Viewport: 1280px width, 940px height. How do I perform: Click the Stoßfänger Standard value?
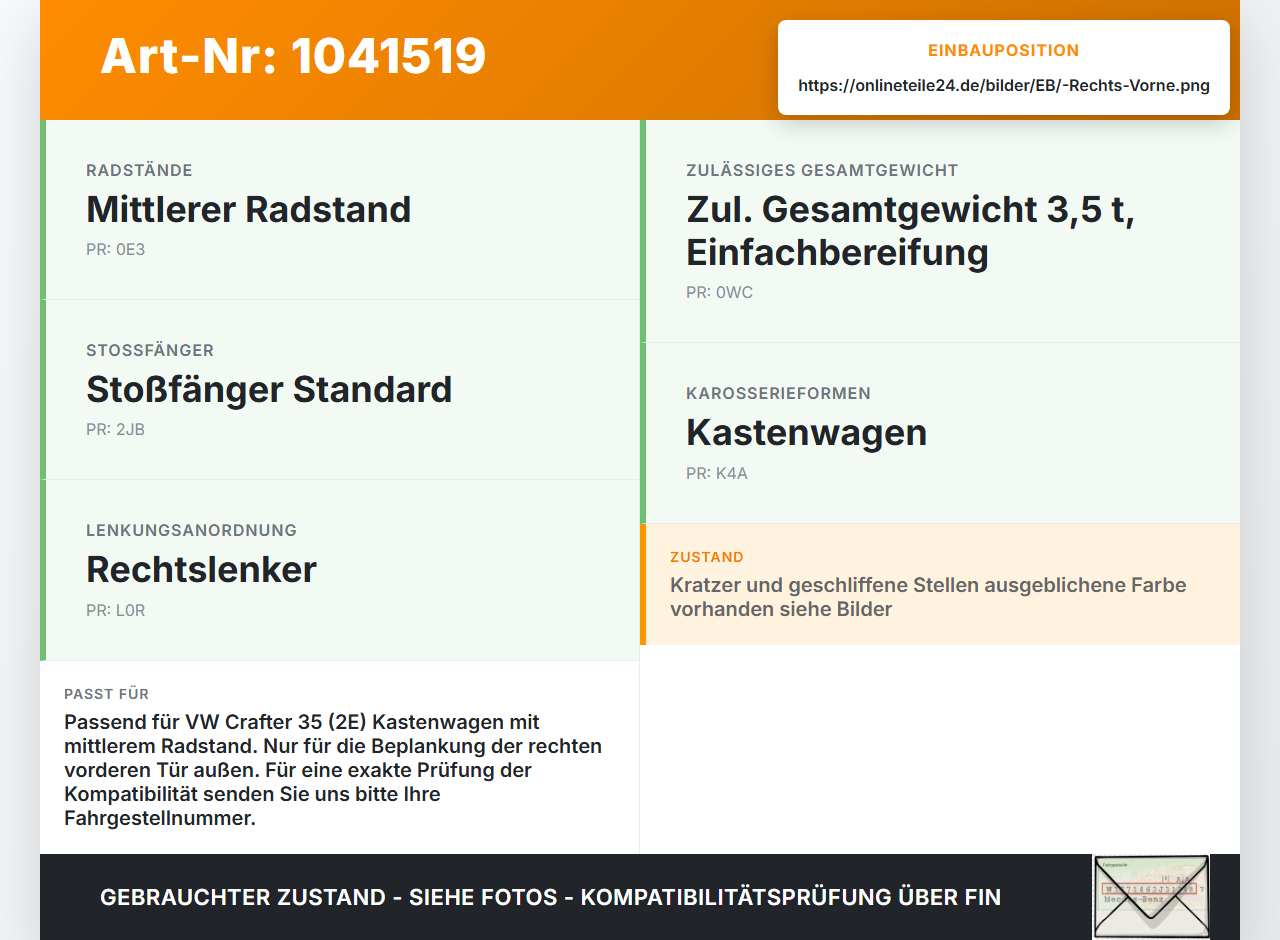click(269, 389)
